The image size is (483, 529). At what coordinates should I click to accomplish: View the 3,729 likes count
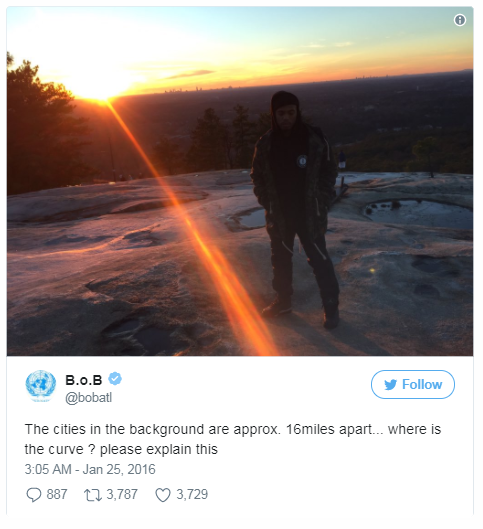[x=192, y=495]
